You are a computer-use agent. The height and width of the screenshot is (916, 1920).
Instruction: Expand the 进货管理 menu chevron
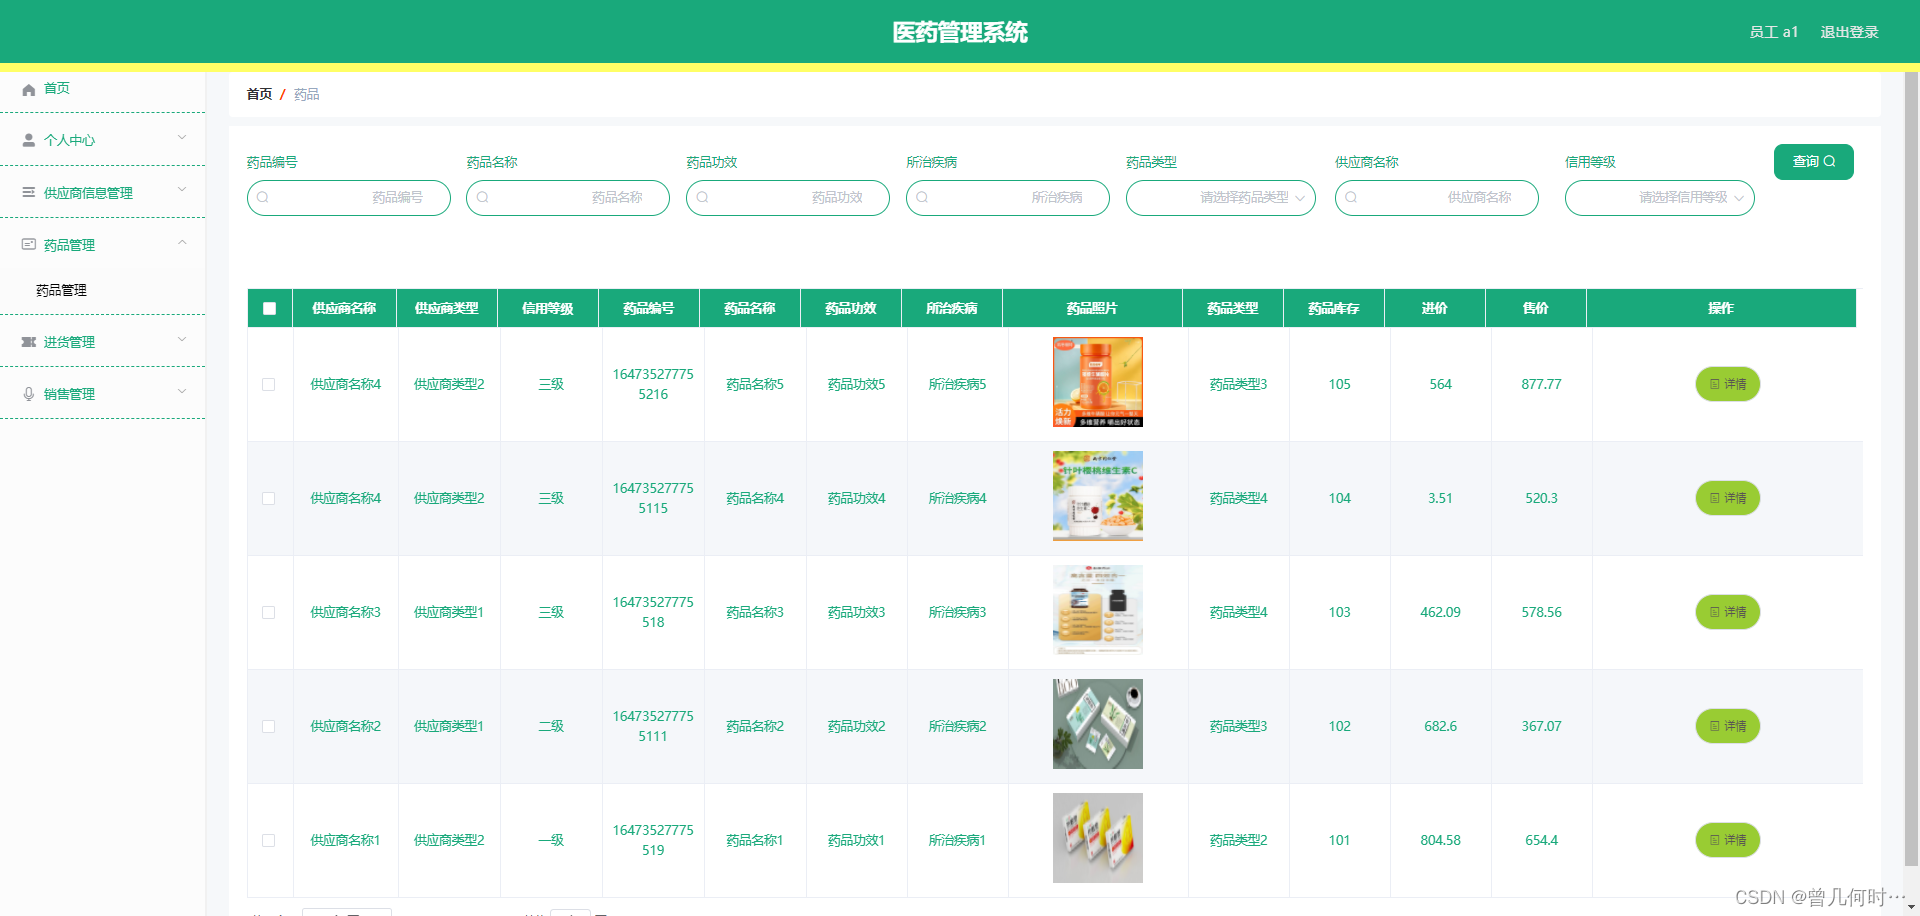click(182, 339)
